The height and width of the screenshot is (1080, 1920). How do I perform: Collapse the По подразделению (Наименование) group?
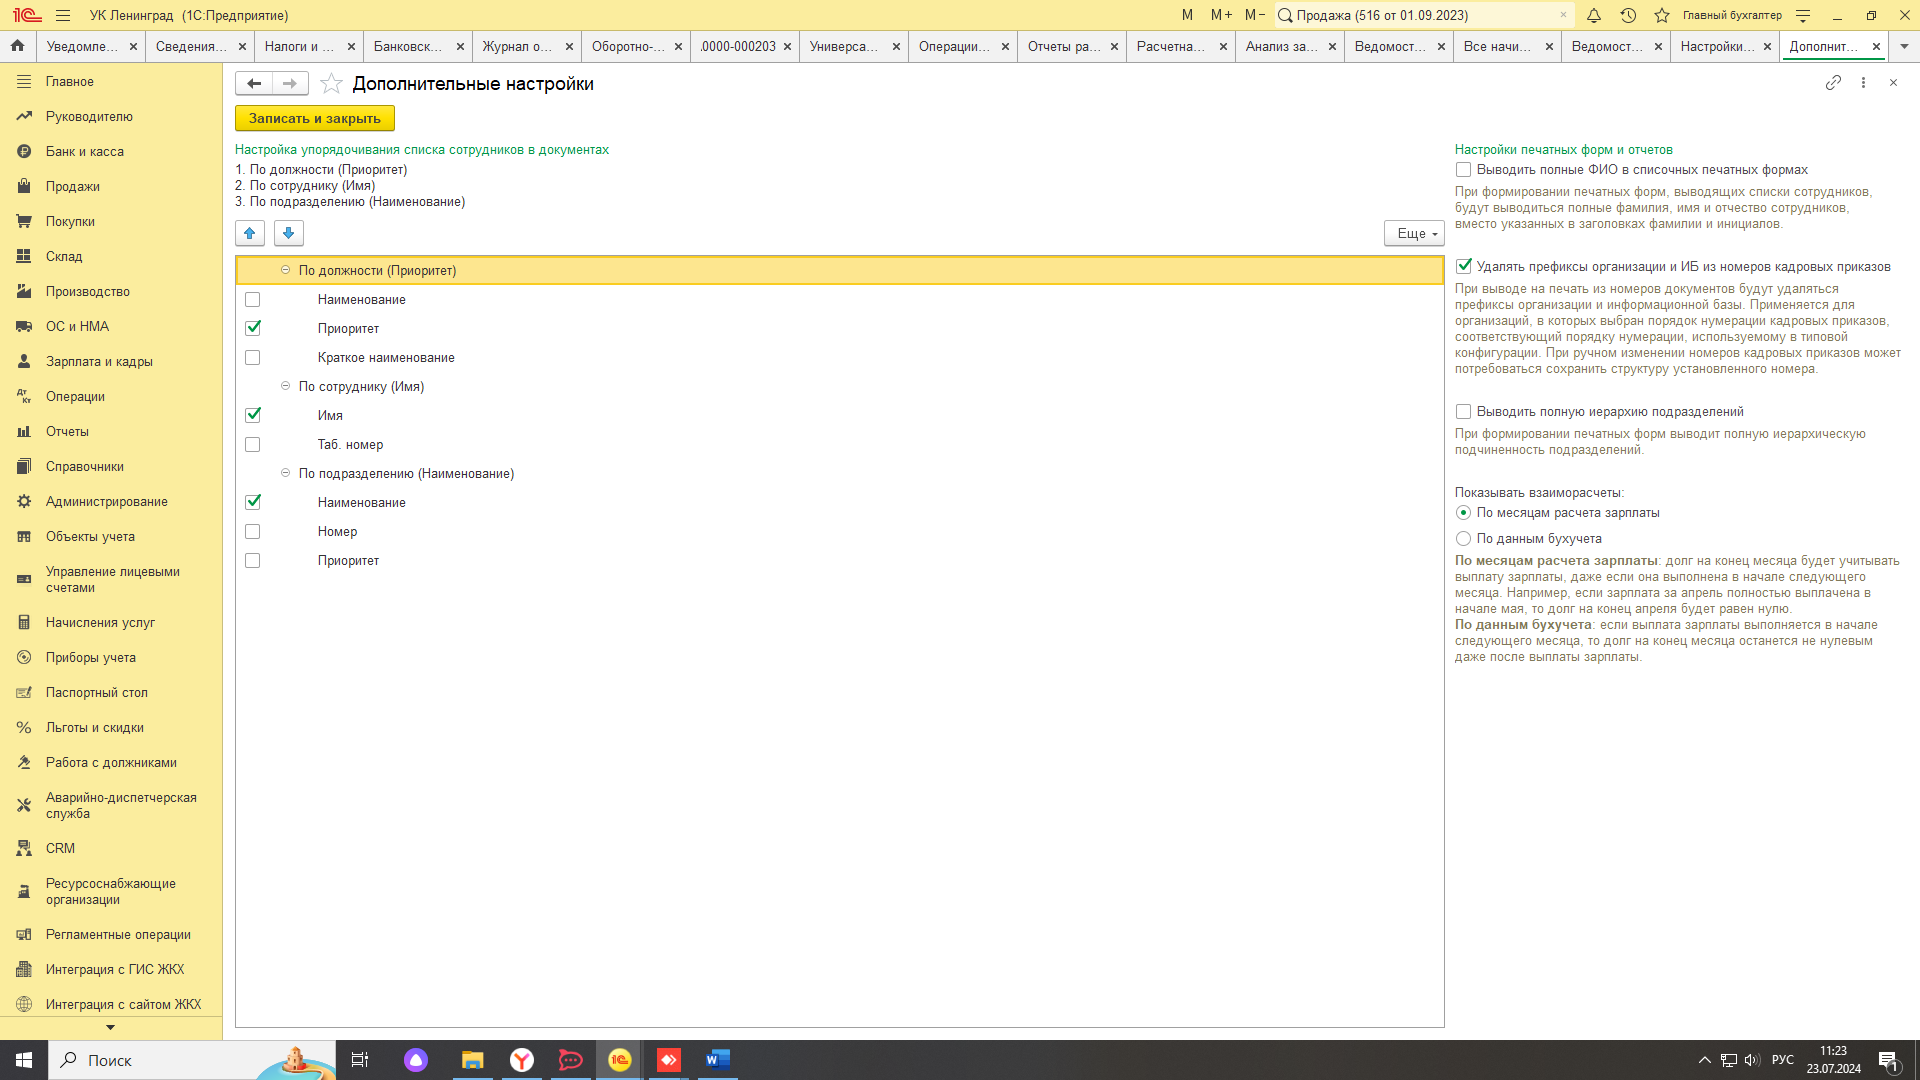click(x=285, y=473)
